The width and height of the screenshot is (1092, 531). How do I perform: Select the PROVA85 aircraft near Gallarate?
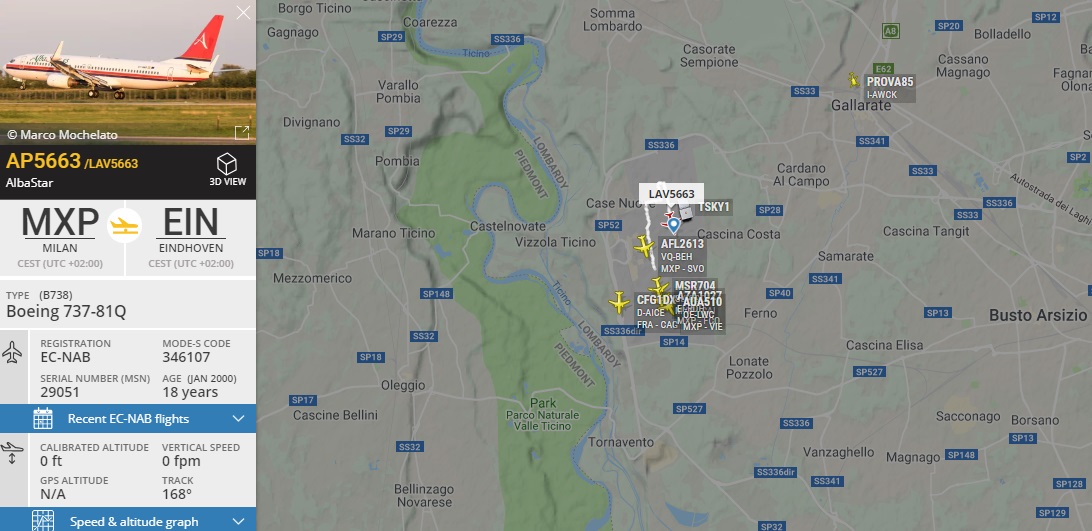[x=854, y=81]
